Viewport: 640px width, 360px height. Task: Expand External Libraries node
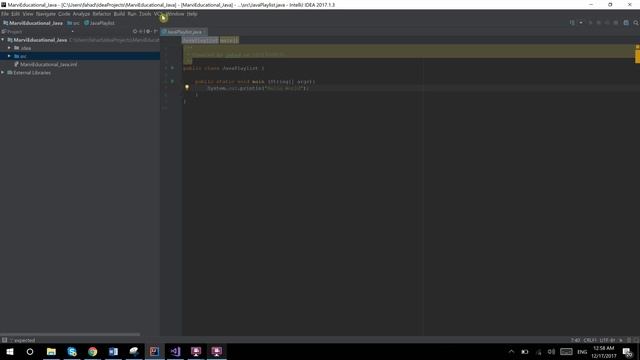[x=3, y=73]
